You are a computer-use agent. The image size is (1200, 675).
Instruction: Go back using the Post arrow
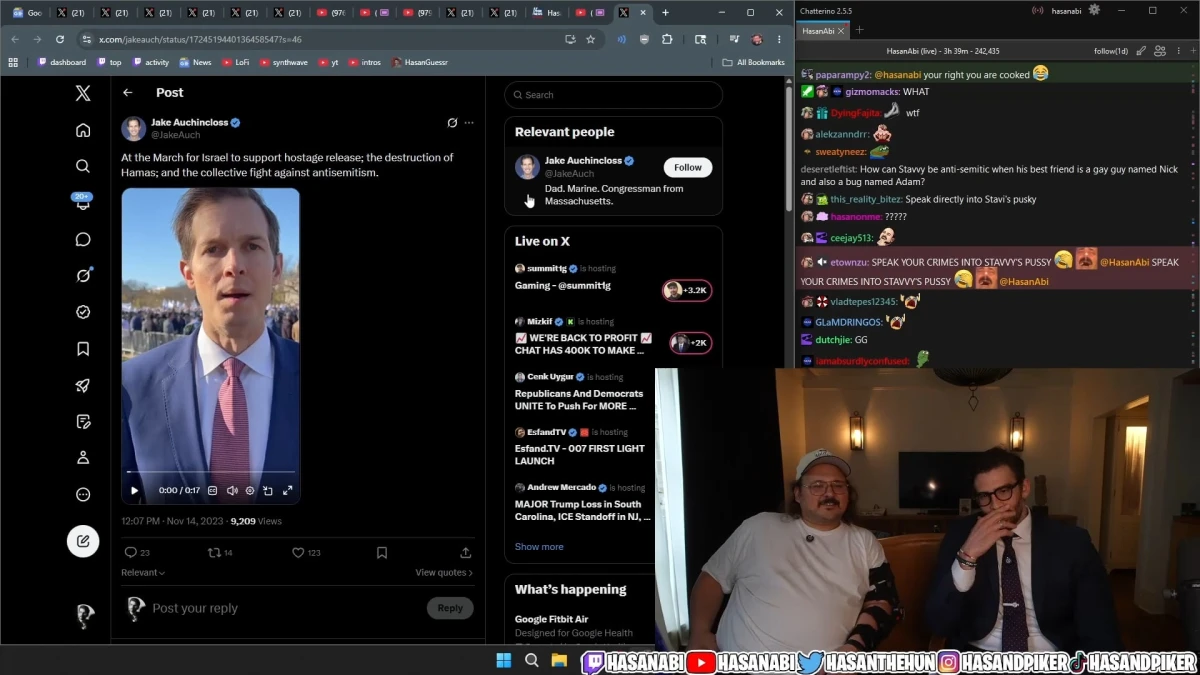point(128,92)
